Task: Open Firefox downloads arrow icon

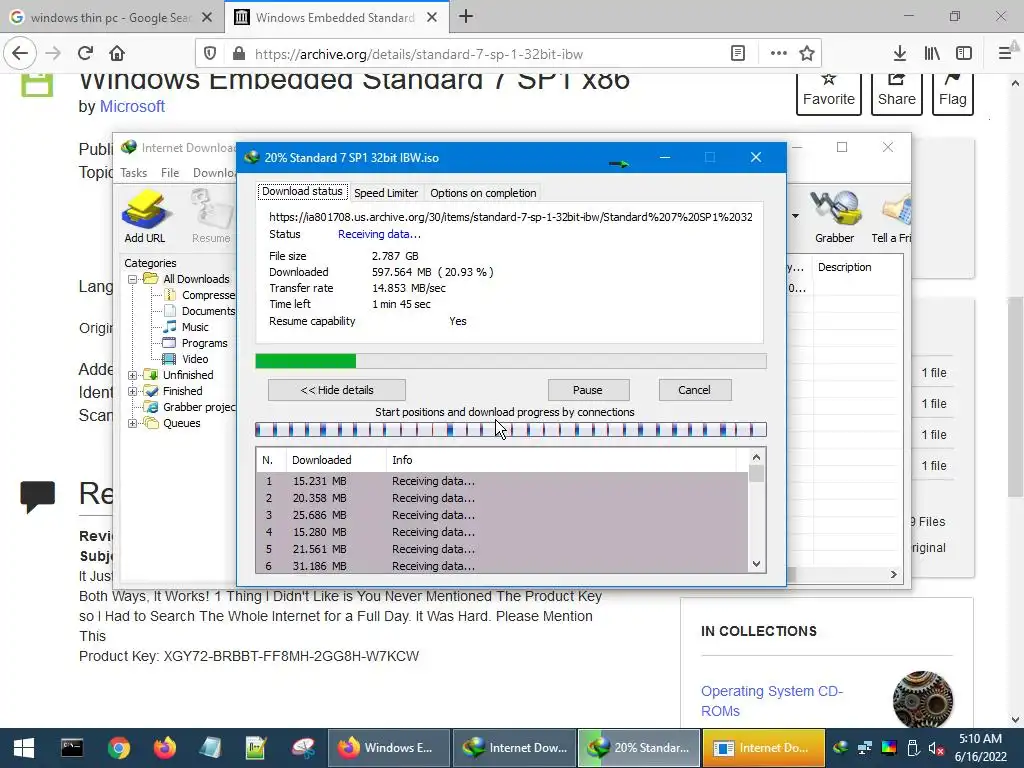Action: (x=899, y=54)
